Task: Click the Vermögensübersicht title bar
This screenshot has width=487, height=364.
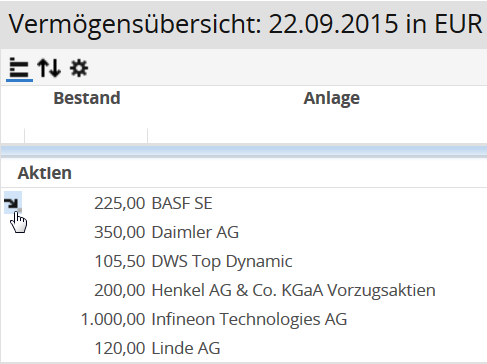Action: pos(244,24)
